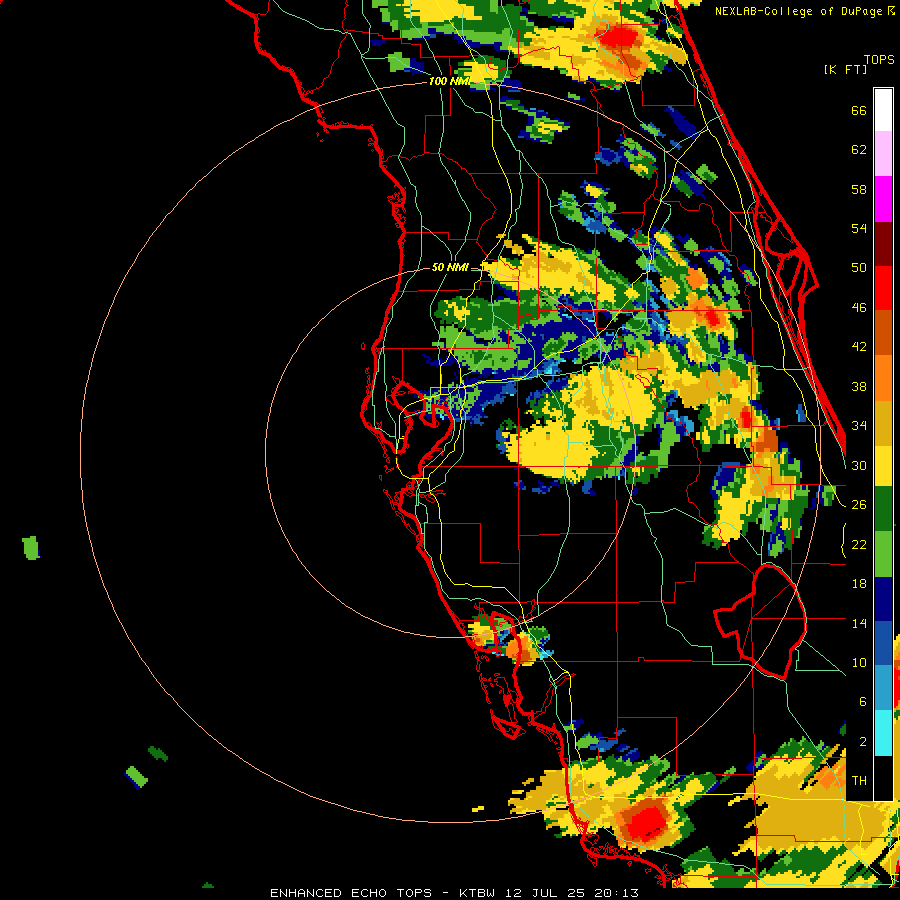
Task: Select the 38 legend value
Action: [859, 386]
